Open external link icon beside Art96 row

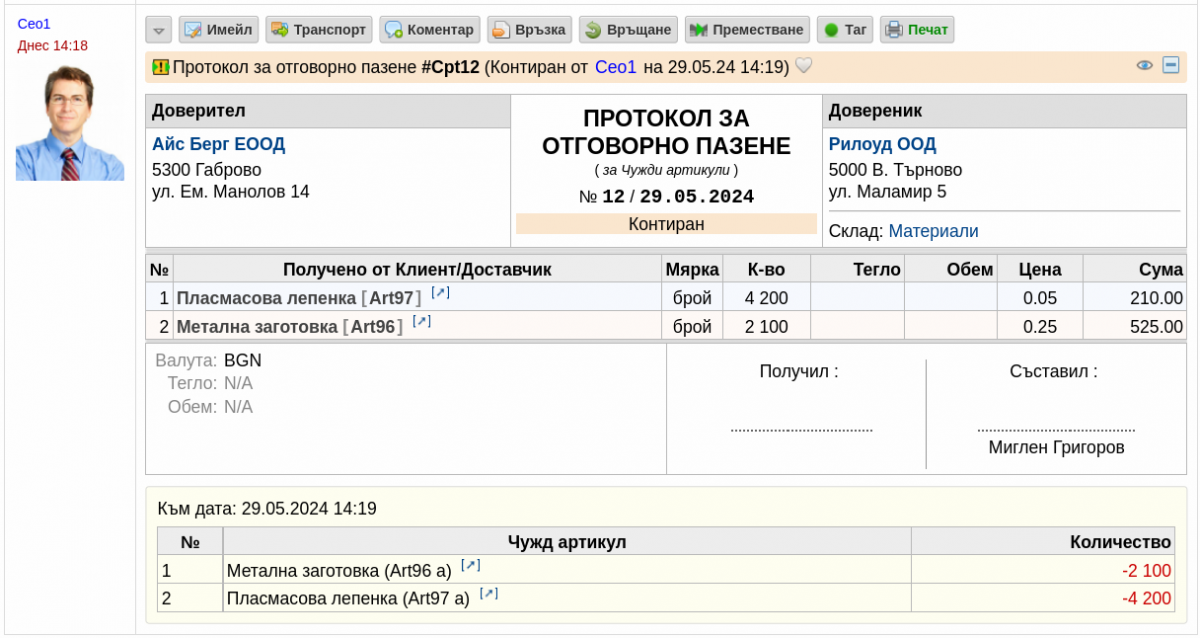[x=421, y=321]
